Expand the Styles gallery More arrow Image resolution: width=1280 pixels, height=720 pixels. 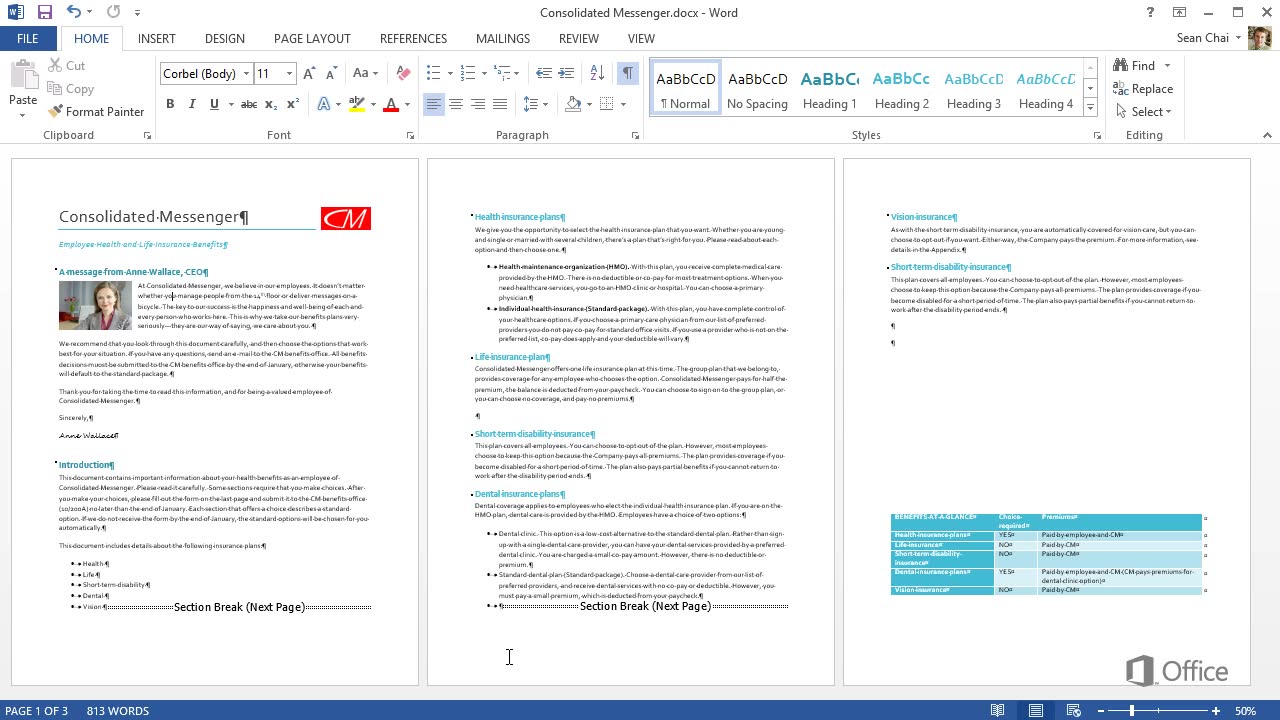coord(1090,108)
